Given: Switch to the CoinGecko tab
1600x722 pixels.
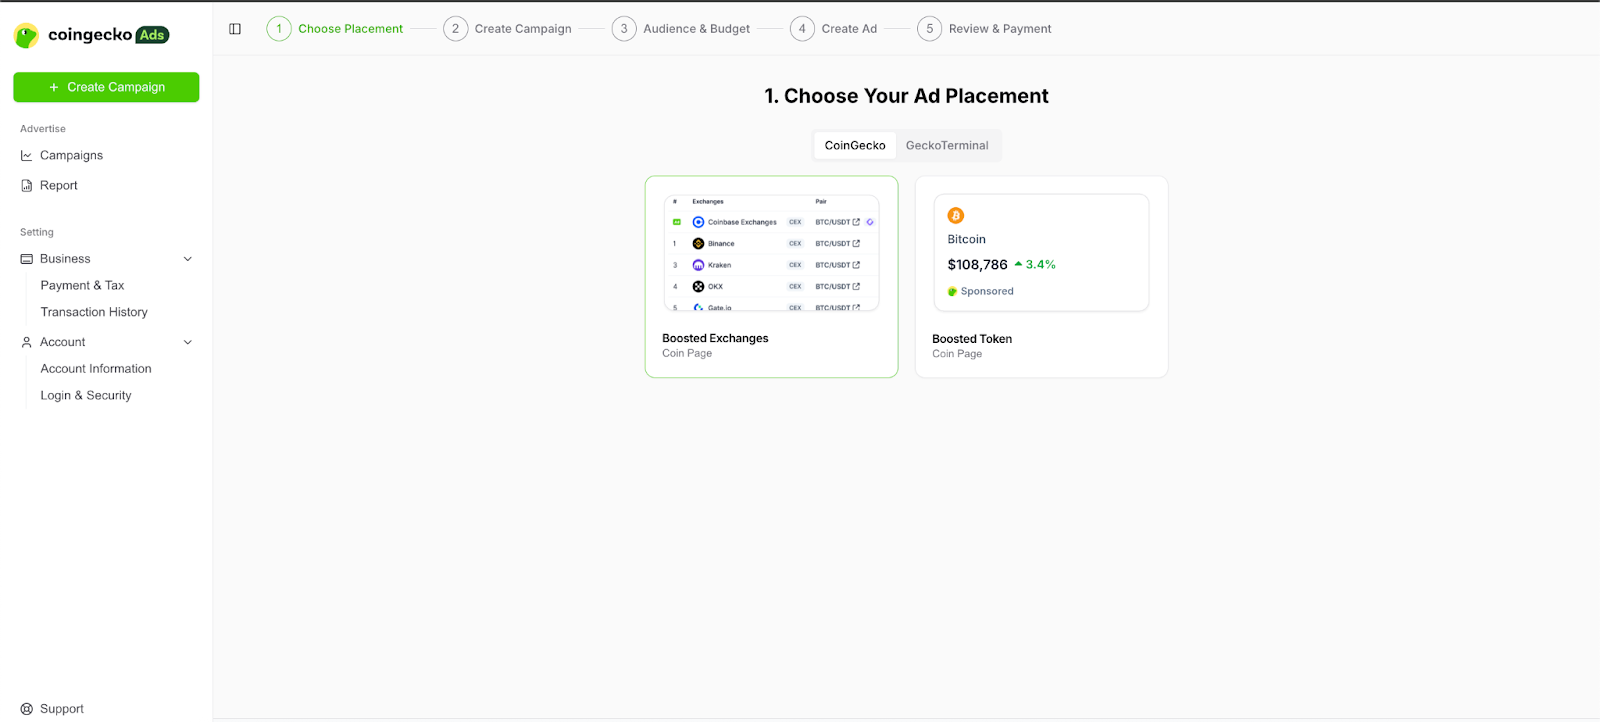Looking at the screenshot, I should click(855, 146).
